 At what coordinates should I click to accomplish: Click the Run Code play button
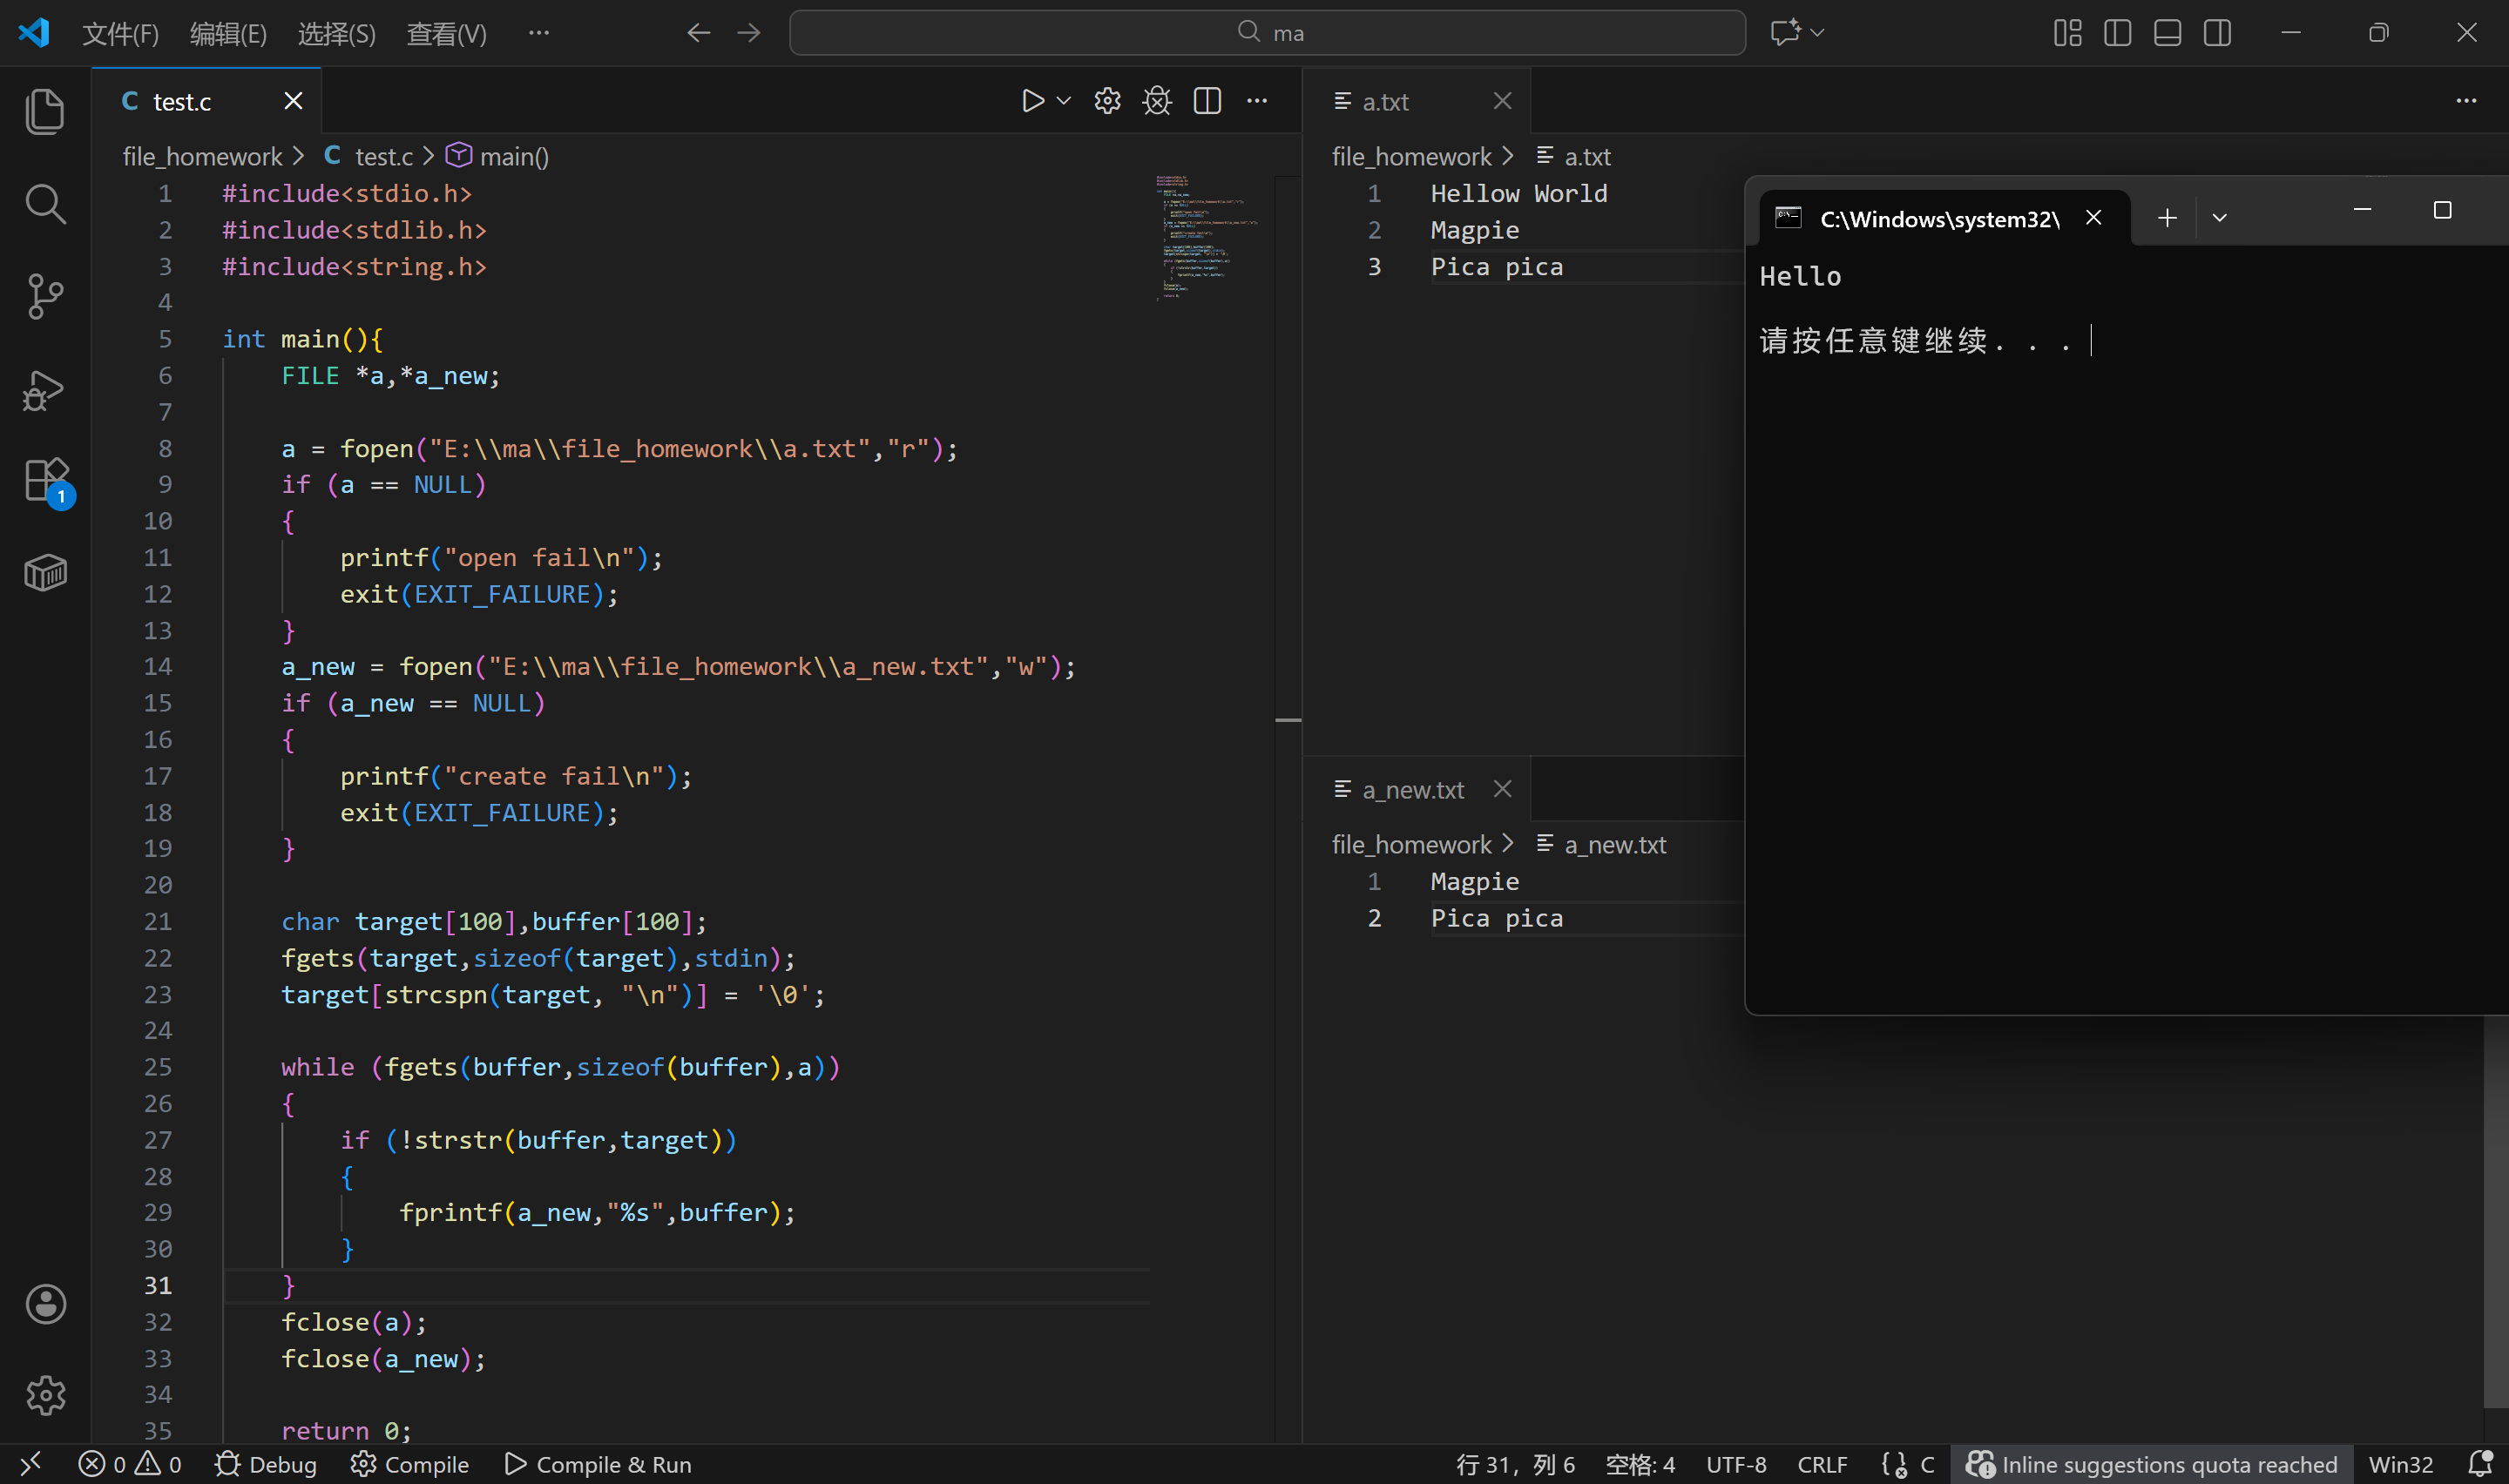pyautogui.click(x=1033, y=101)
